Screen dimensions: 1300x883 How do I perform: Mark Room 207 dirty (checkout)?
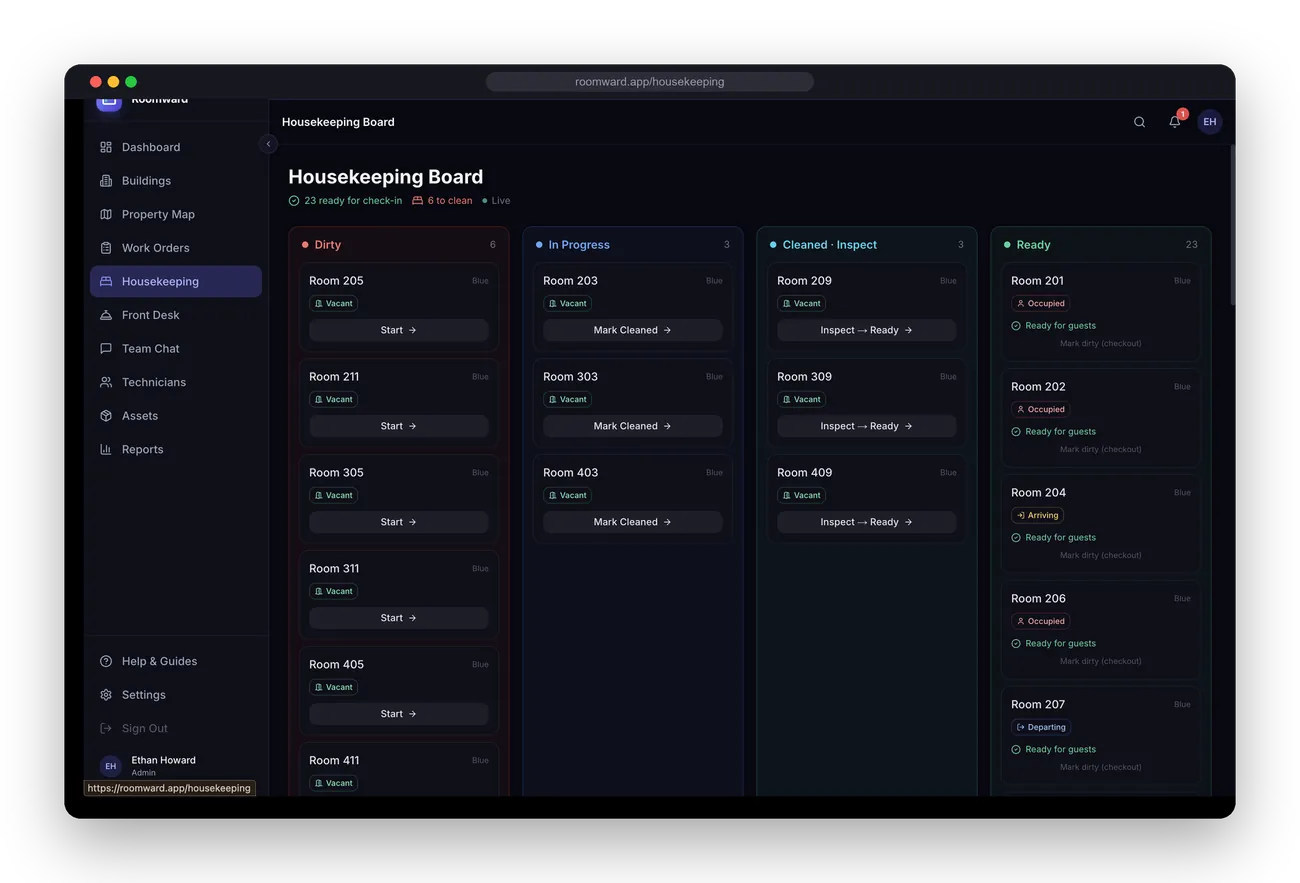pyautogui.click(x=1101, y=767)
